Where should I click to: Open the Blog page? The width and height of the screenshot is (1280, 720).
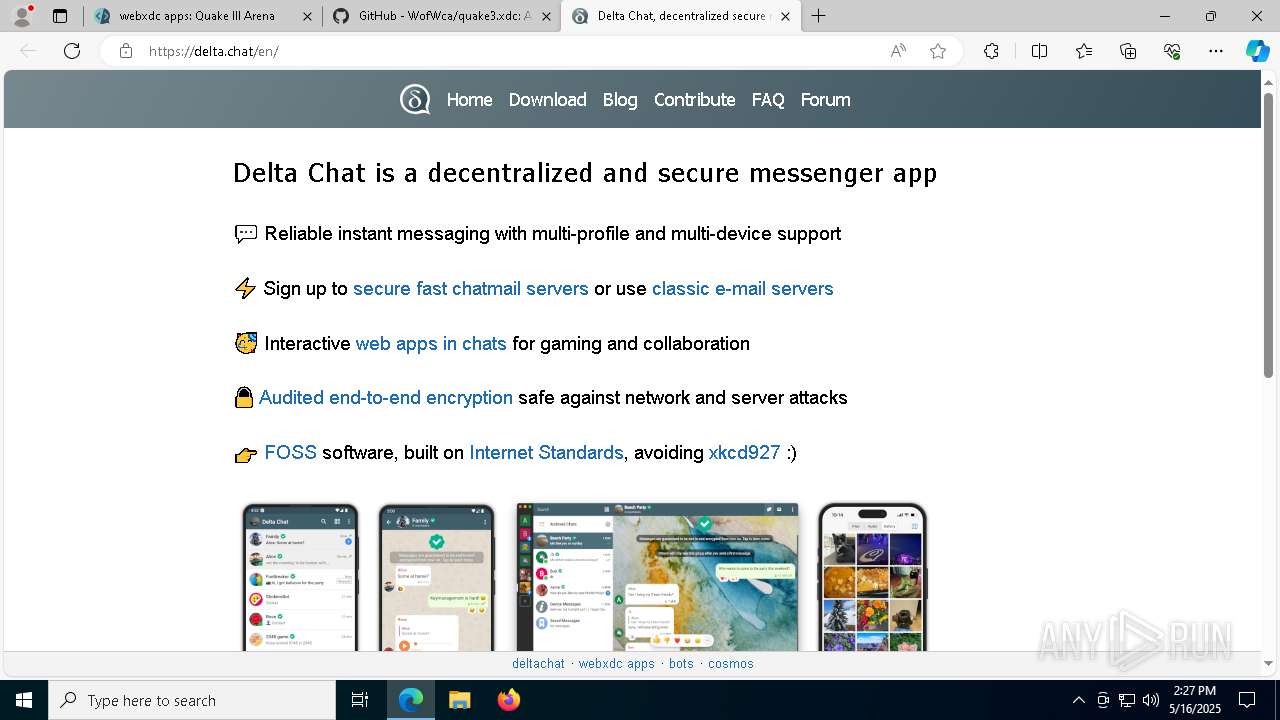[x=620, y=100]
